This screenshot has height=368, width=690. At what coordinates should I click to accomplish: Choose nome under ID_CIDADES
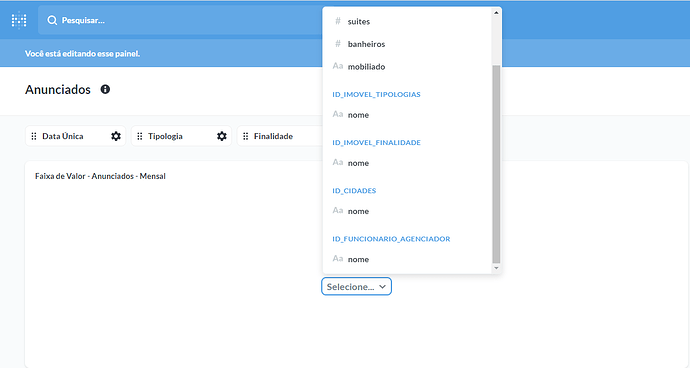click(x=407, y=211)
